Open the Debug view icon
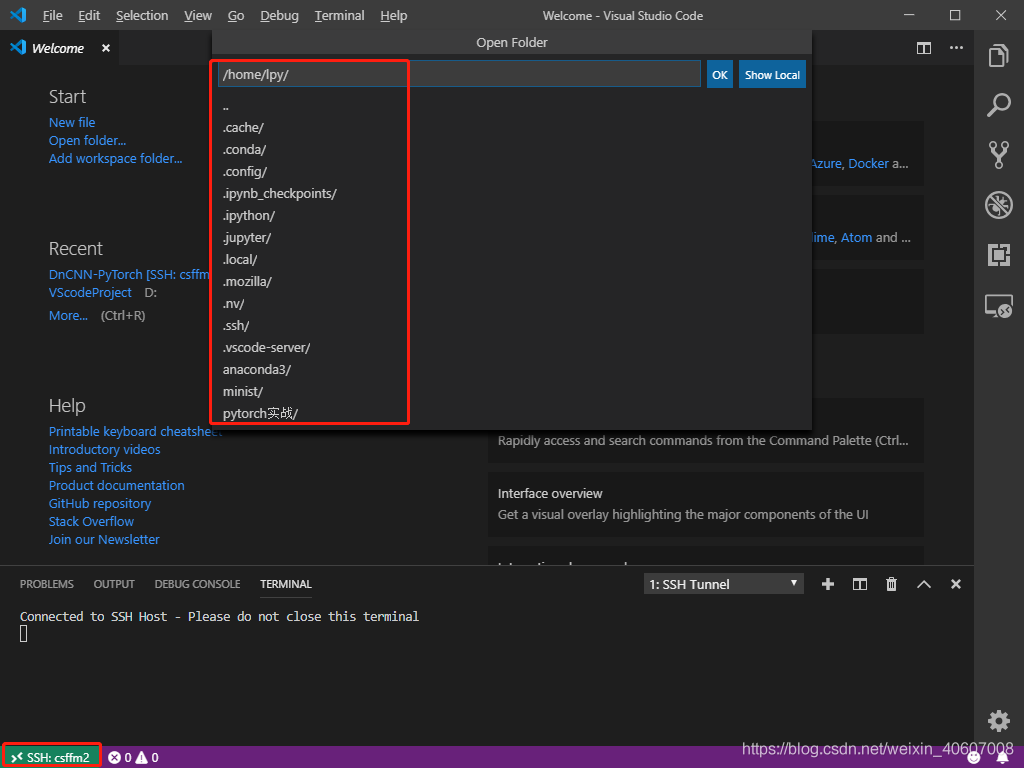Screen dimensions: 1024x768 pyautogui.click(x=998, y=205)
